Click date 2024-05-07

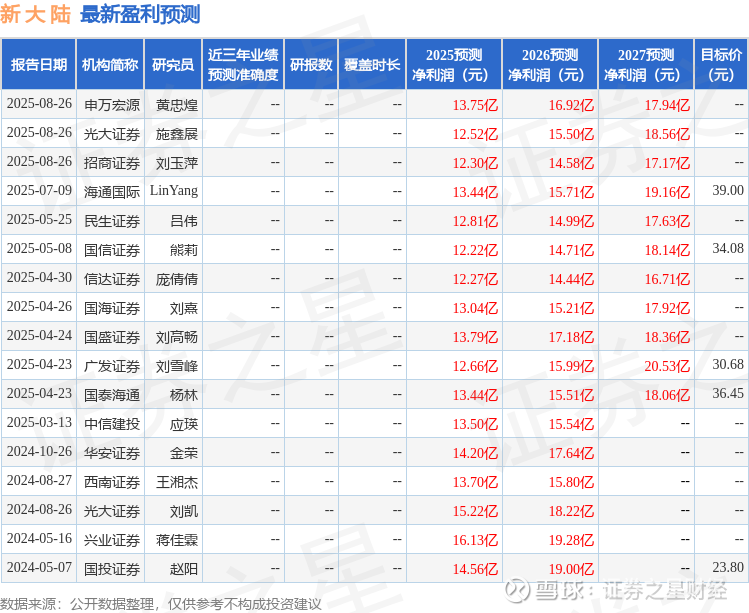coord(39,568)
